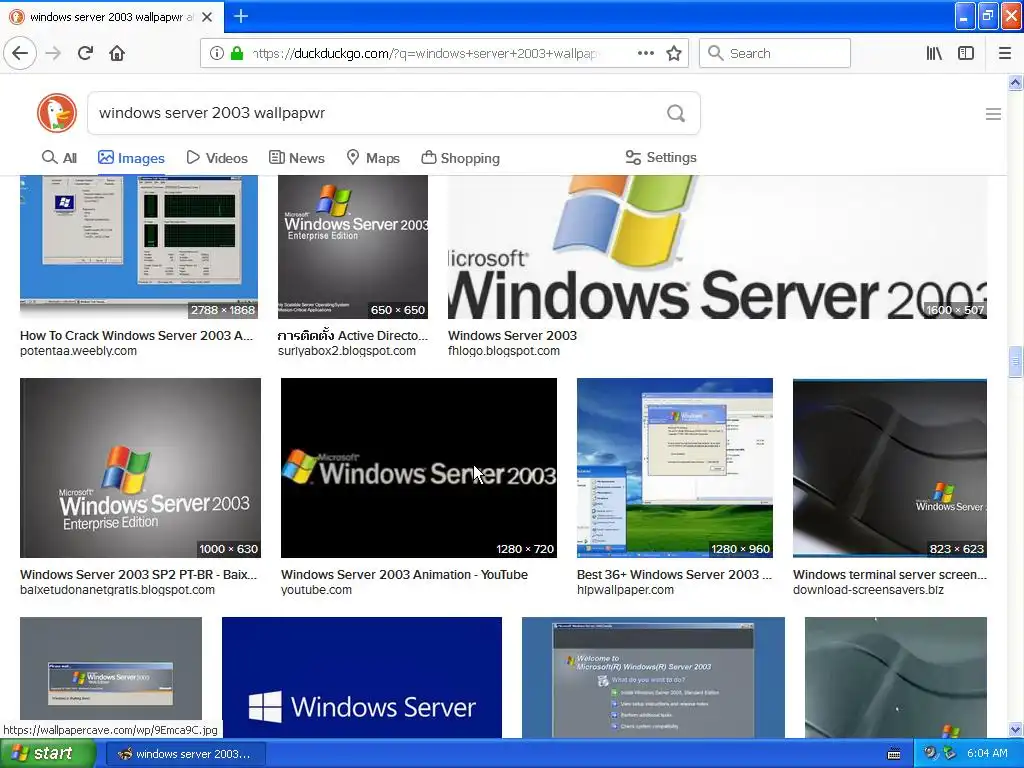Open the Firefox library icon
Image resolution: width=1024 pixels, height=768 pixels.
pyautogui.click(x=934, y=53)
